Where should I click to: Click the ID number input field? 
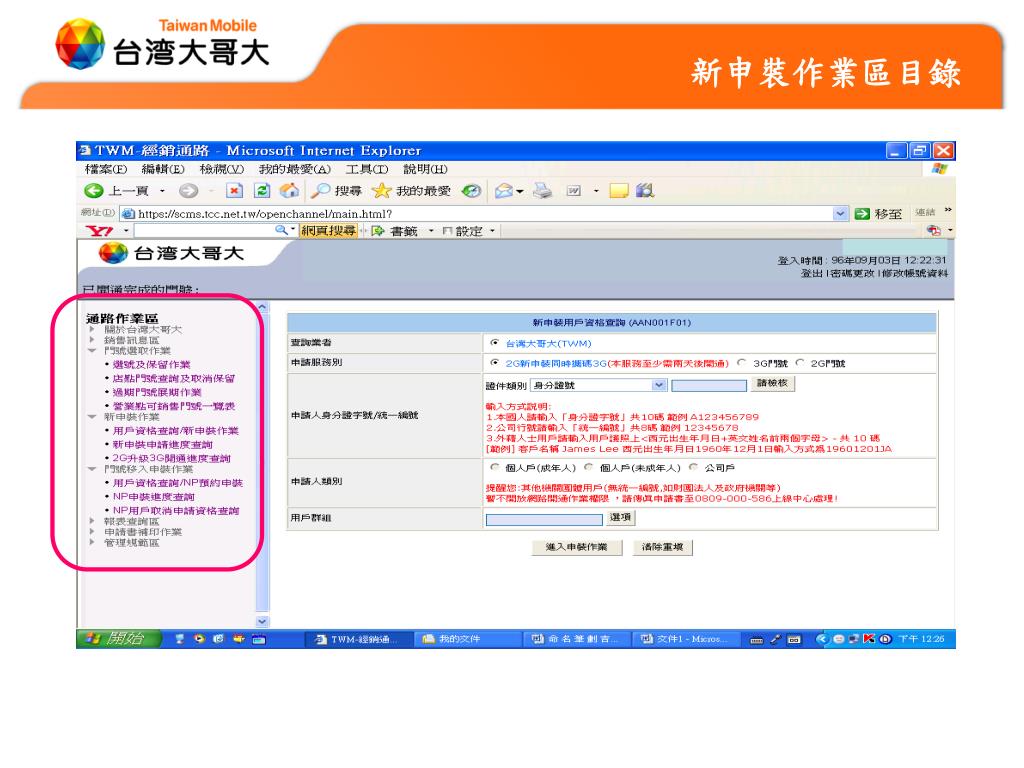709,385
